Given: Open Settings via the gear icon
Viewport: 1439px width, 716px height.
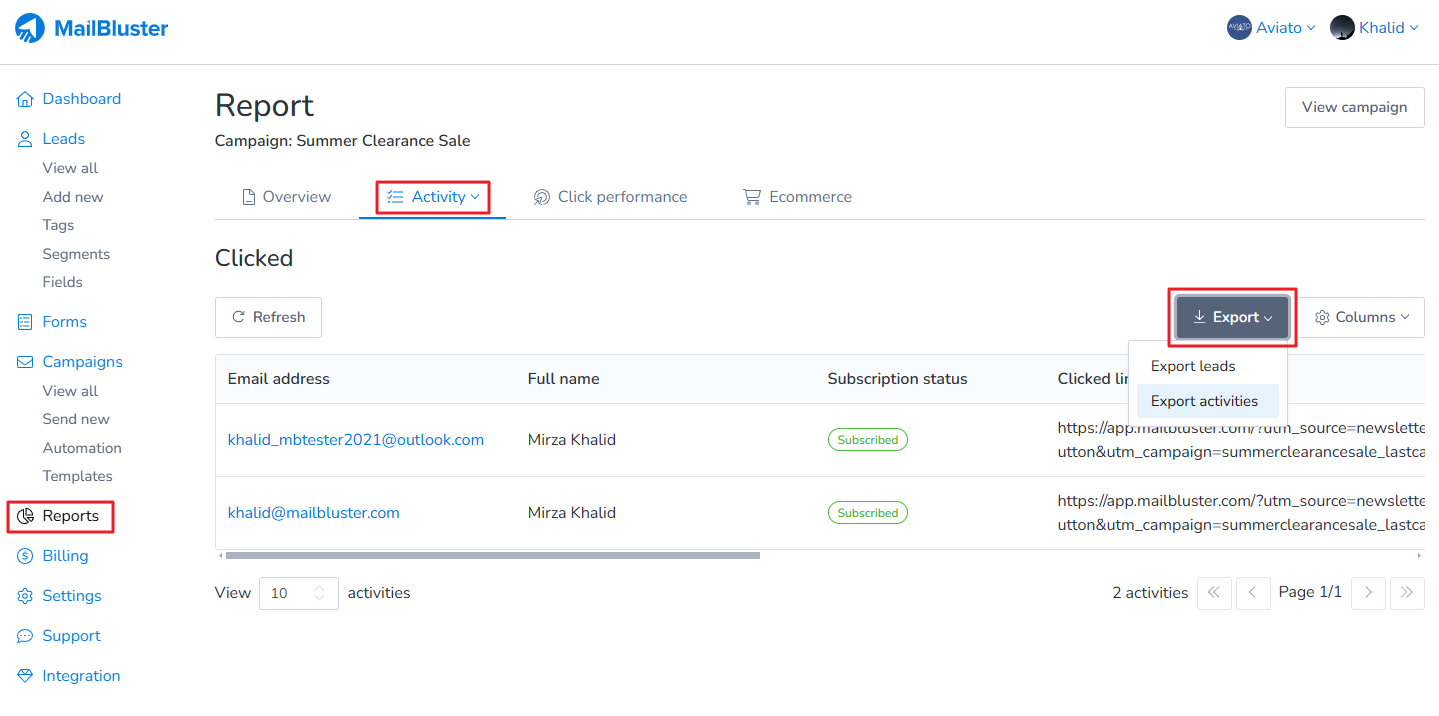Looking at the screenshot, I should [25, 596].
